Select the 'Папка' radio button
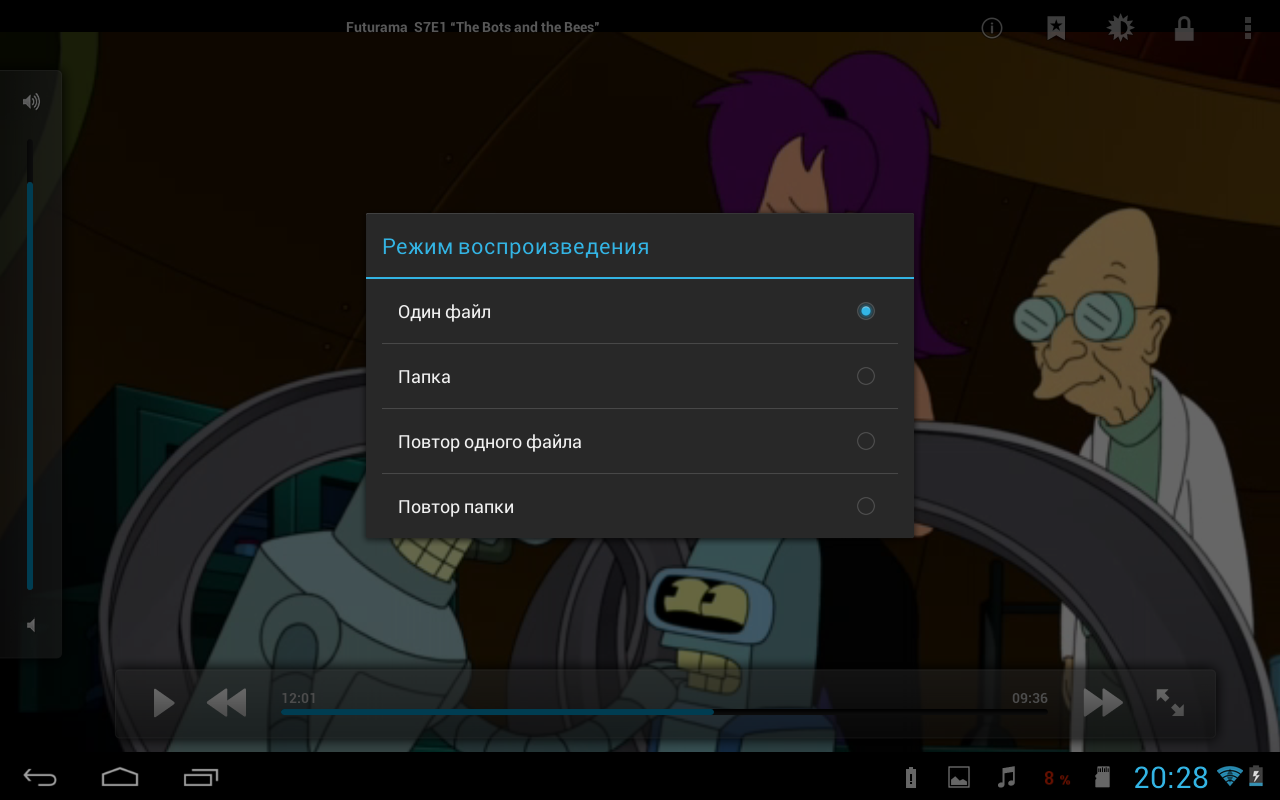Screen dimensions: 1280x800 (866, 376)
